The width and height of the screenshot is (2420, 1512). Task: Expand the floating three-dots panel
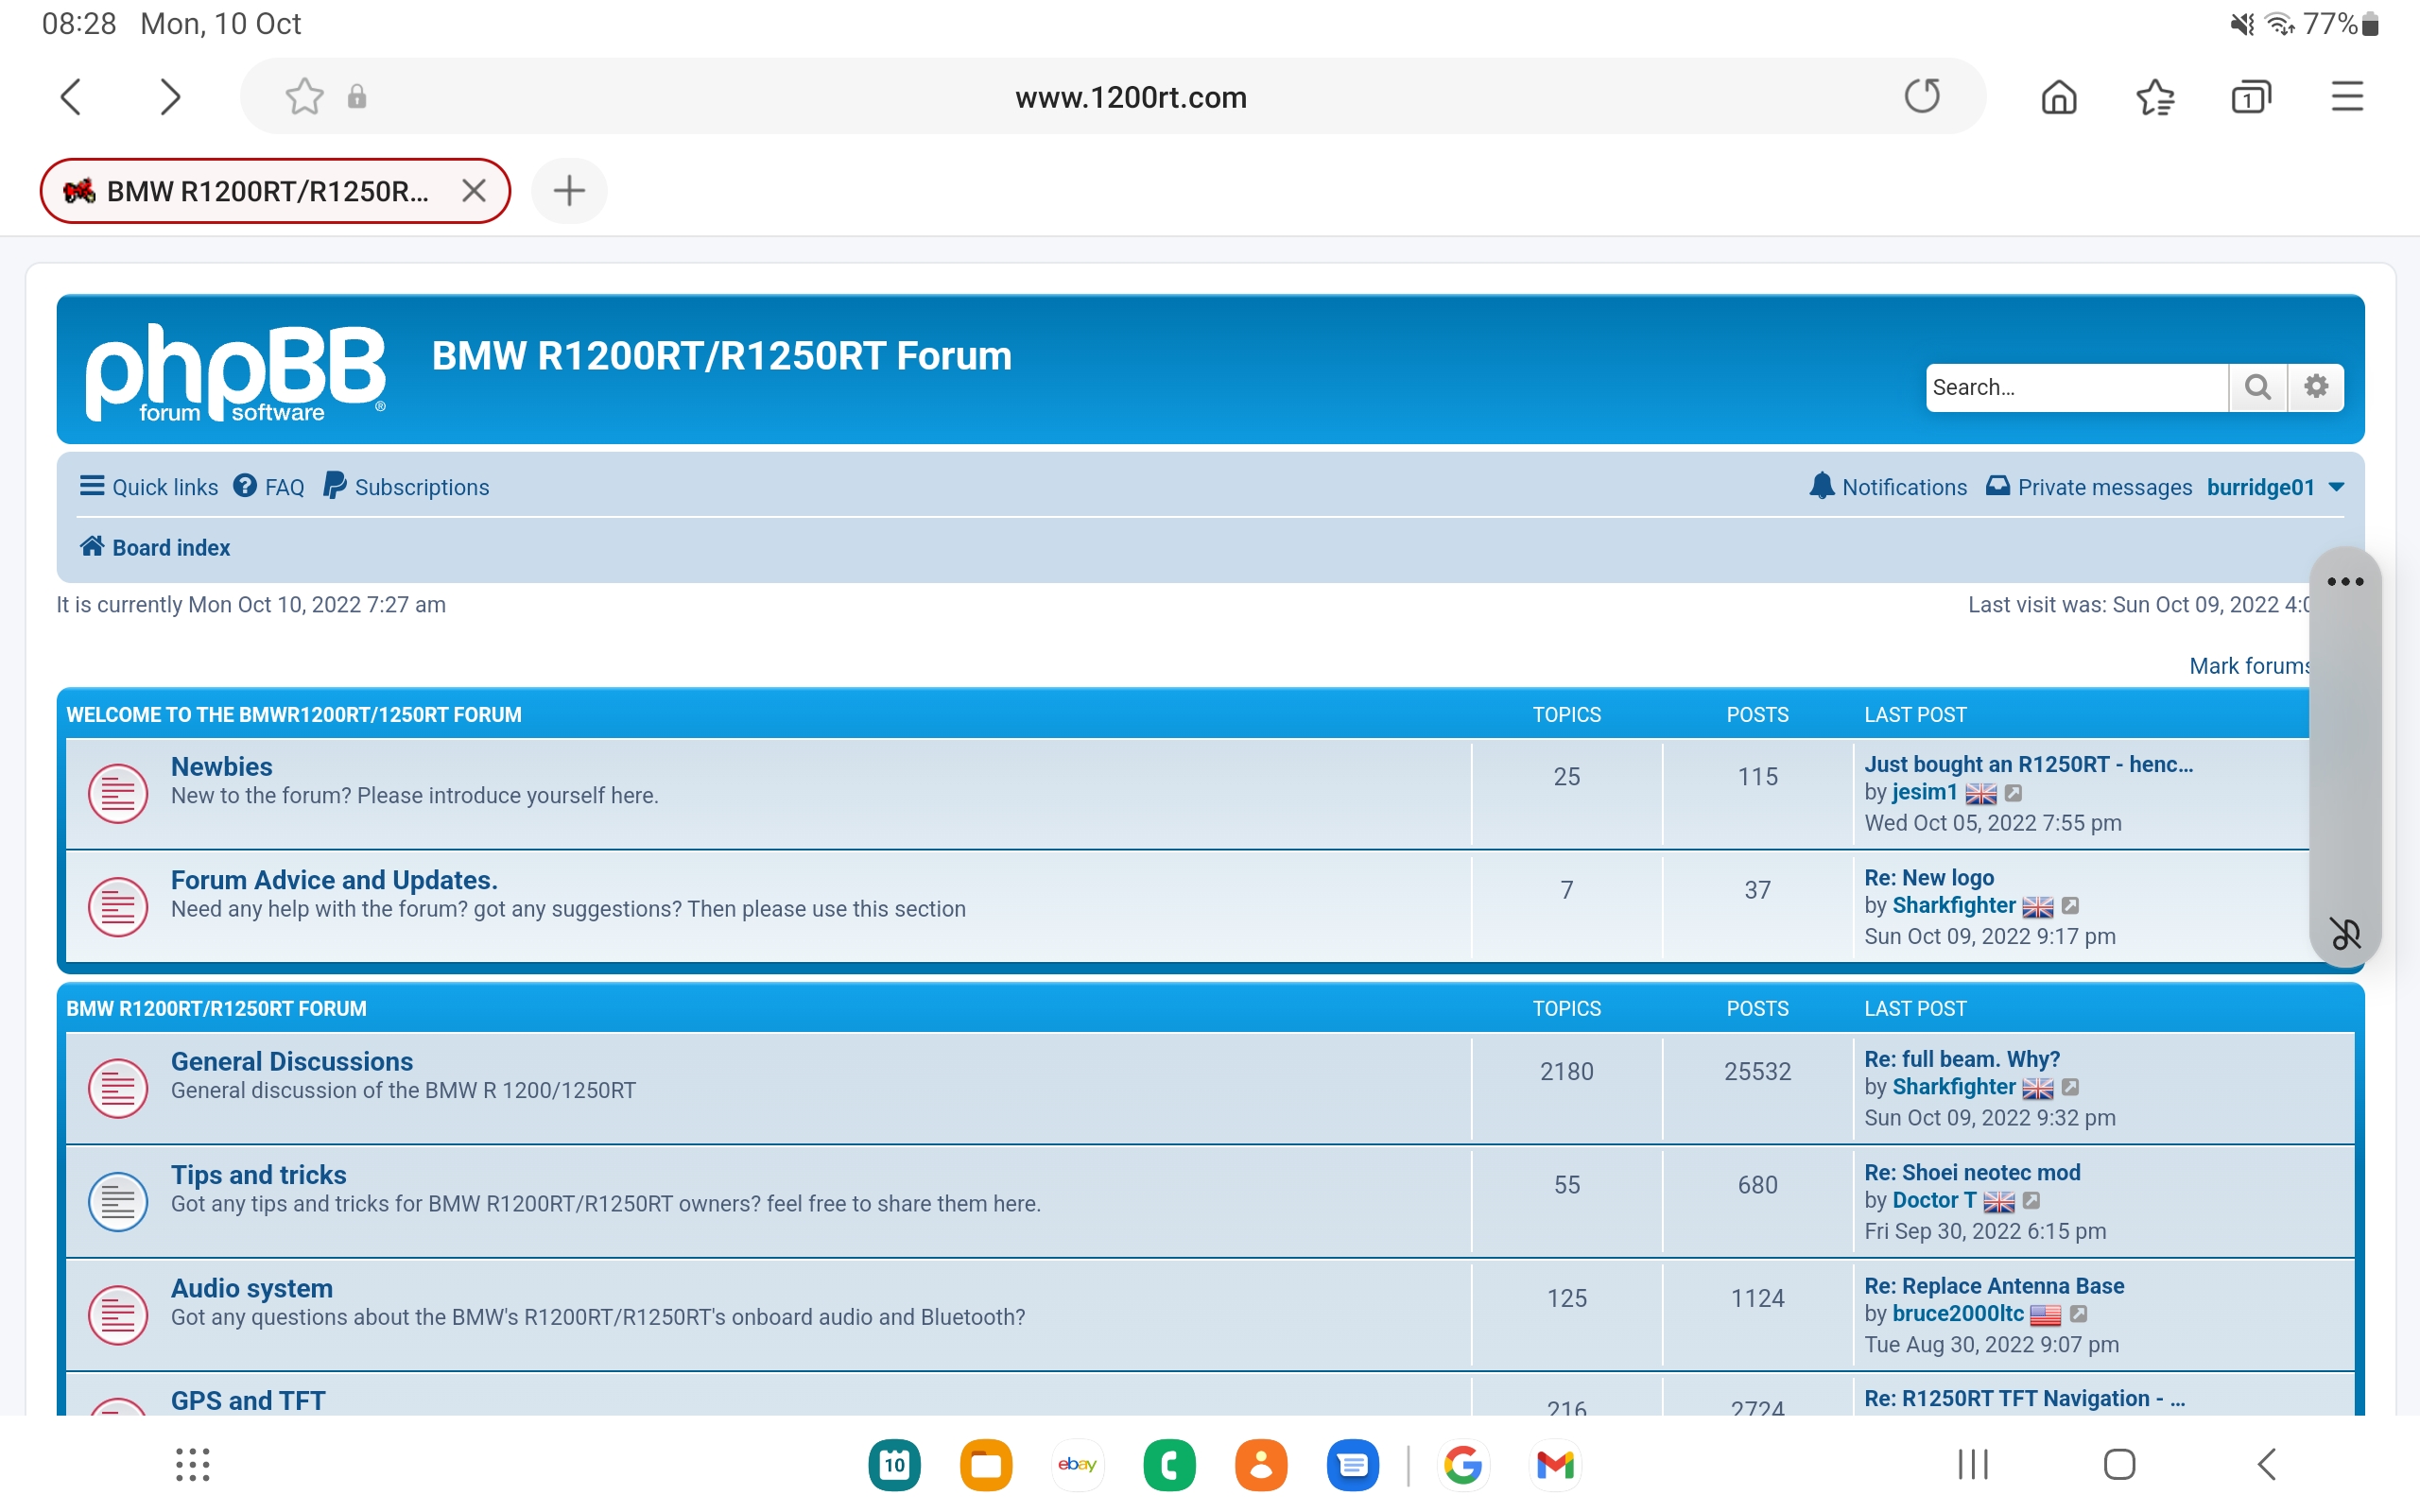(x=2345, y=581)
